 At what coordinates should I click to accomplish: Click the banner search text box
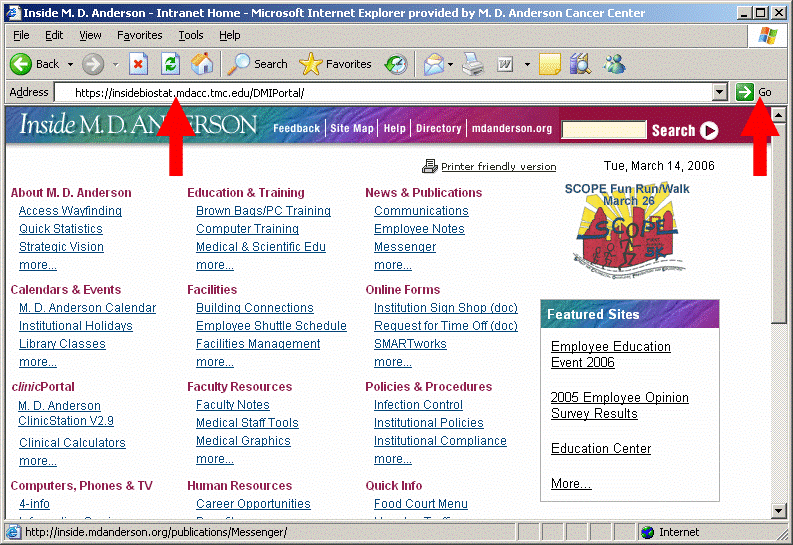(x=603, y=130)
